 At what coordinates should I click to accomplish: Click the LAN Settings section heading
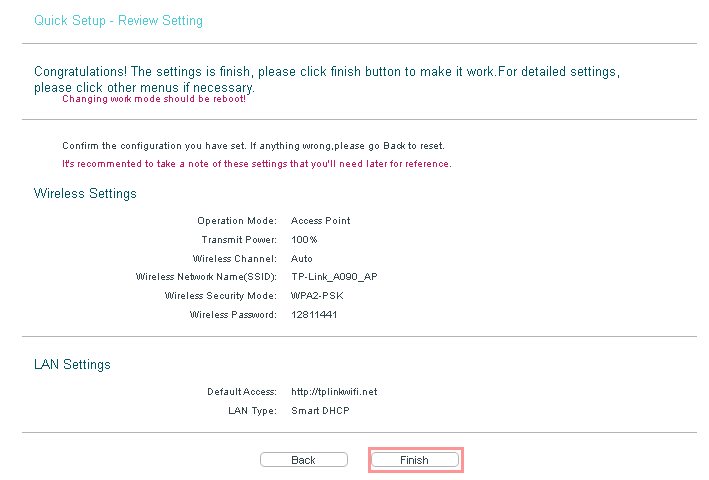pyautogui.click(x=72, y=365)
